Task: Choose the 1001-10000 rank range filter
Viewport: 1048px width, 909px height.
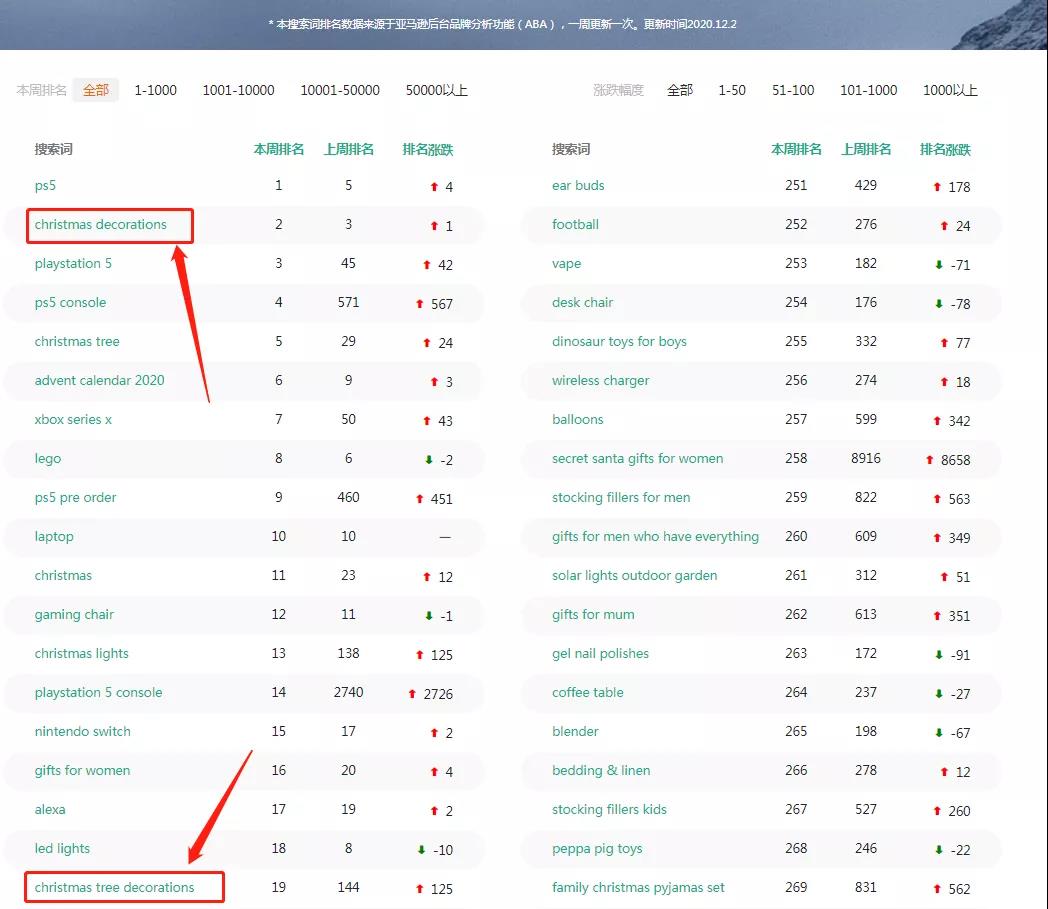Action: tap(238, 90)
